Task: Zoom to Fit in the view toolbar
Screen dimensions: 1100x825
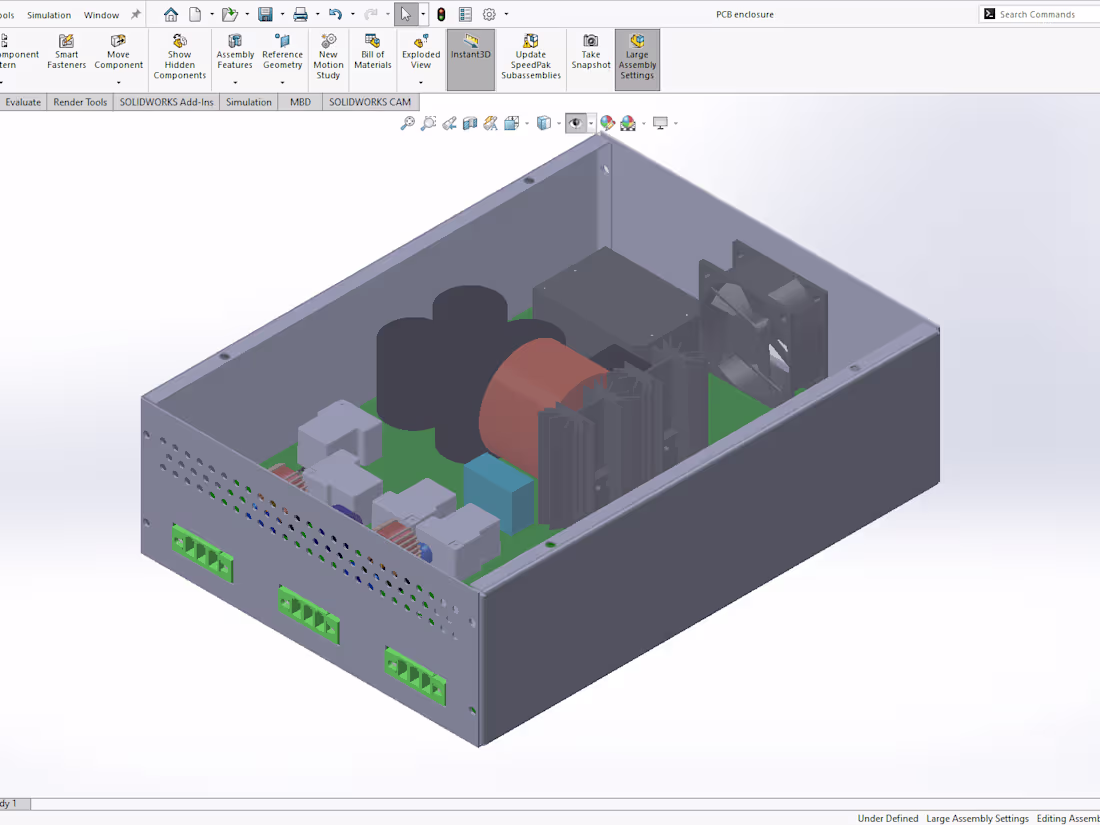Action: [x=408, y=123]
